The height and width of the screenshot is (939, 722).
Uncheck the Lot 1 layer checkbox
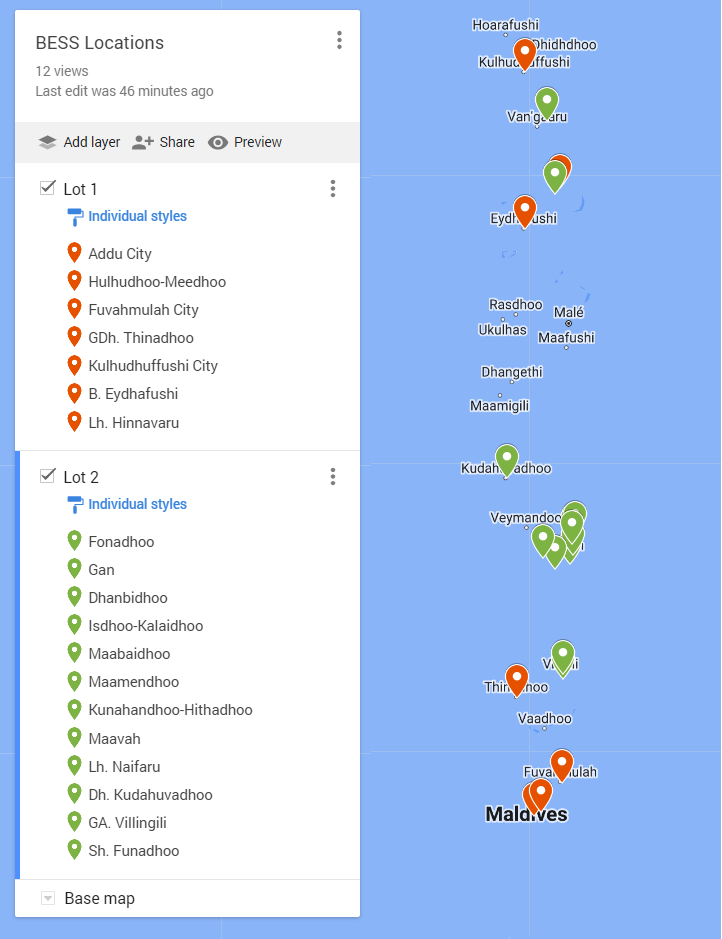[x=47, y=188]
